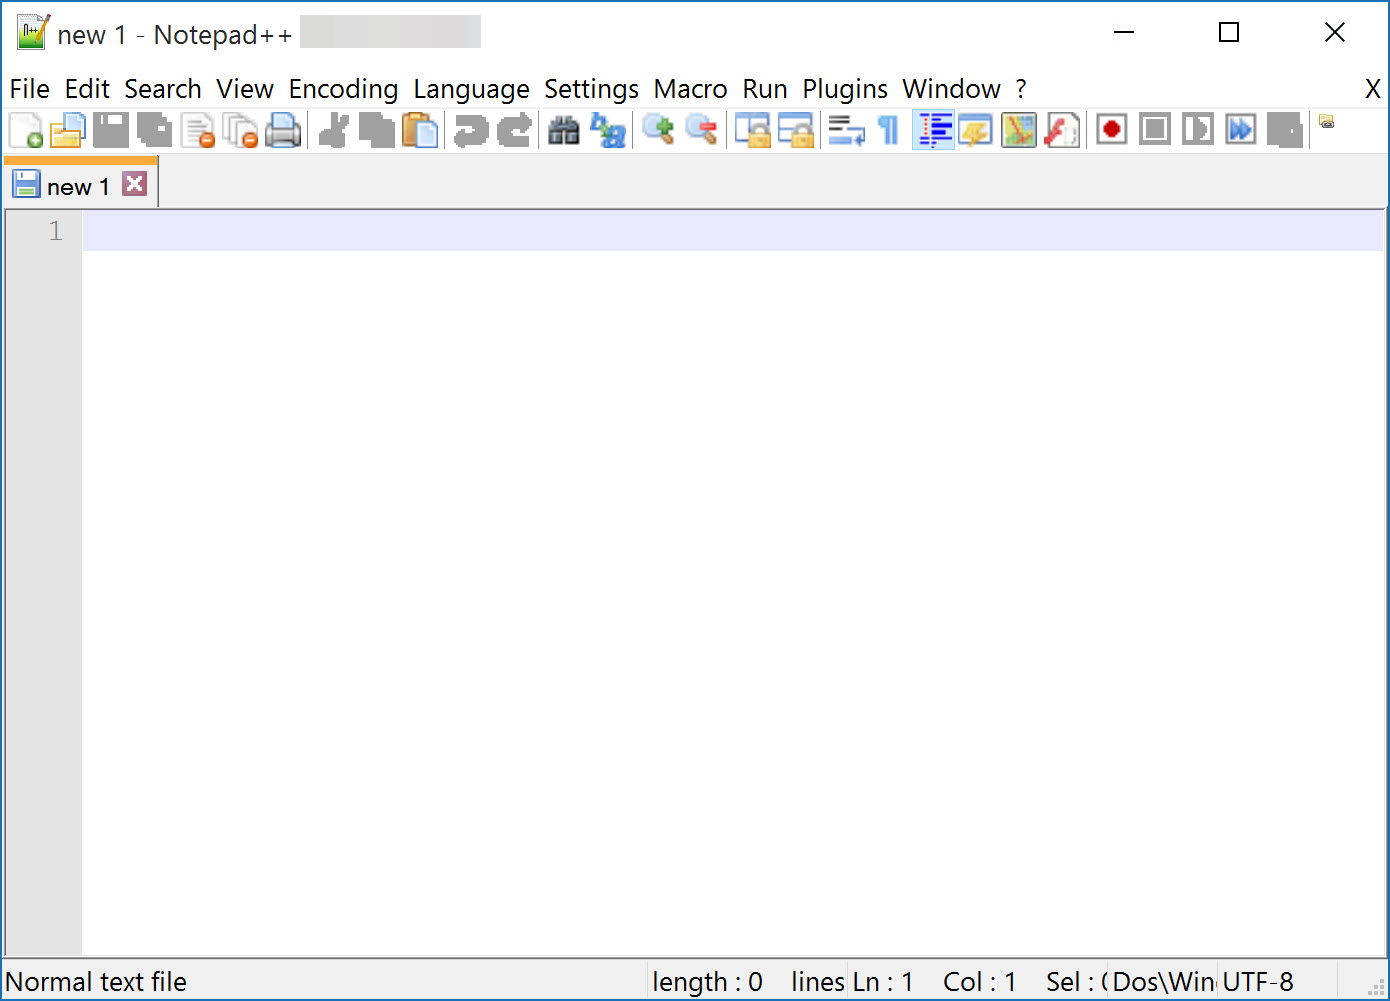The width and height of the screenshot is (1390, 1001).
Task: Open the Encoding menu
Action: 343,89
